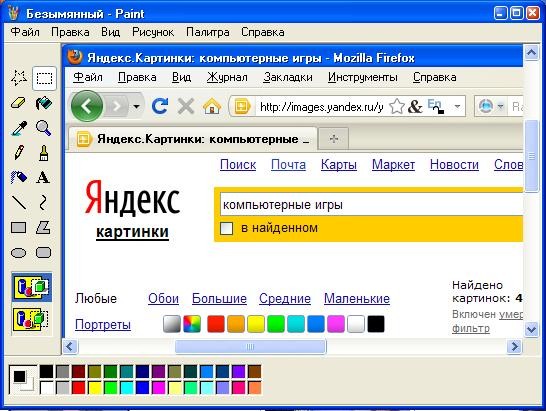Pick the multicolor Yandex filter swatch
This screenshot has width=546, height=411.
[x=192, y=324]
